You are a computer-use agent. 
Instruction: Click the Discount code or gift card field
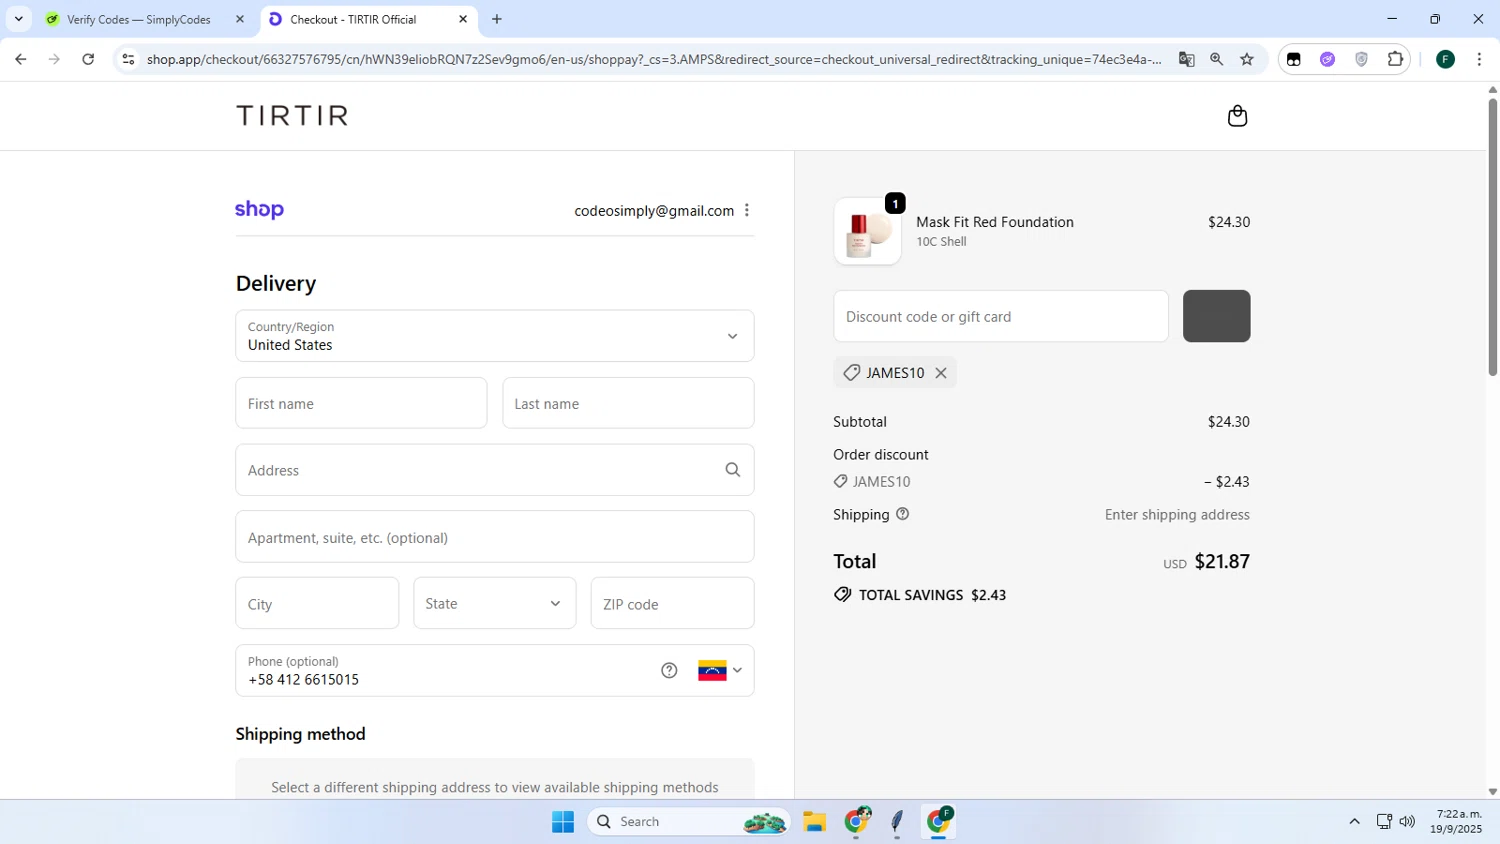tap(1001, 316)
